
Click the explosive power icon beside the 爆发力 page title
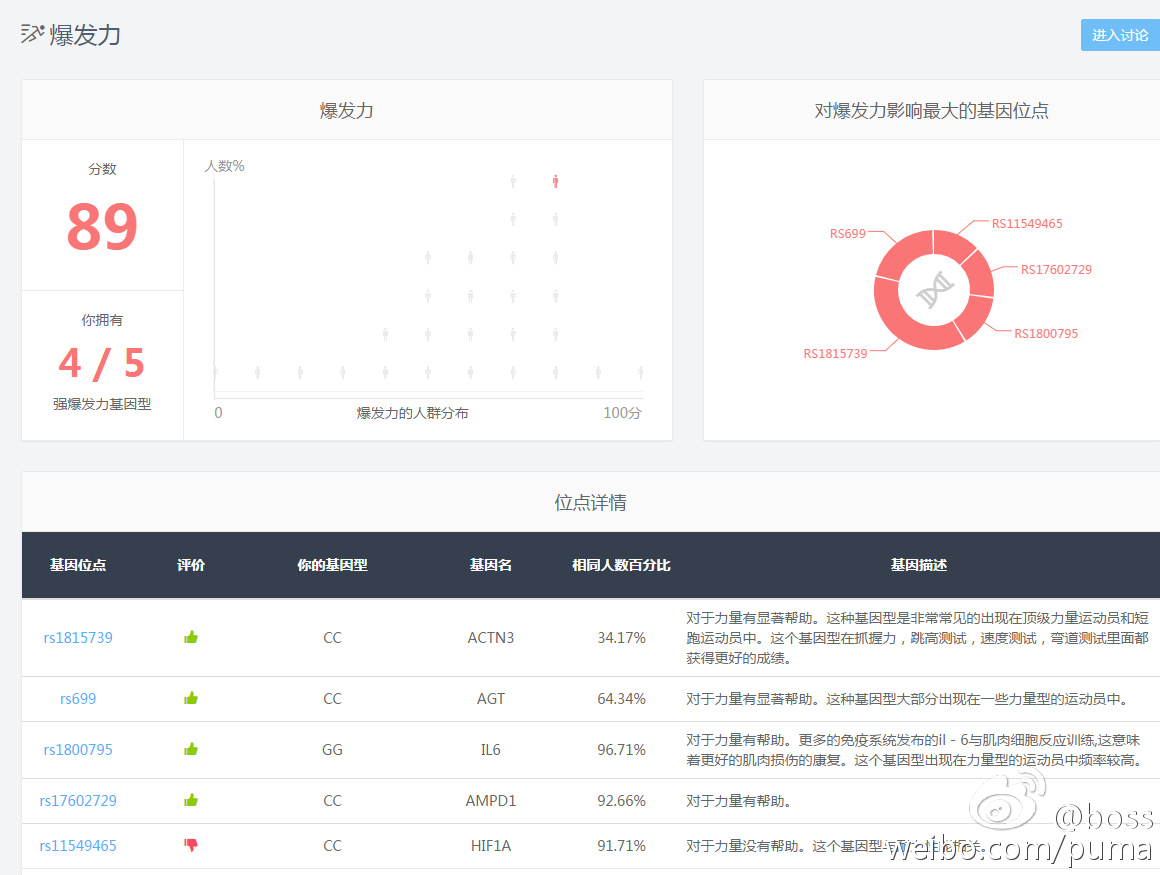tap(32, 33)
